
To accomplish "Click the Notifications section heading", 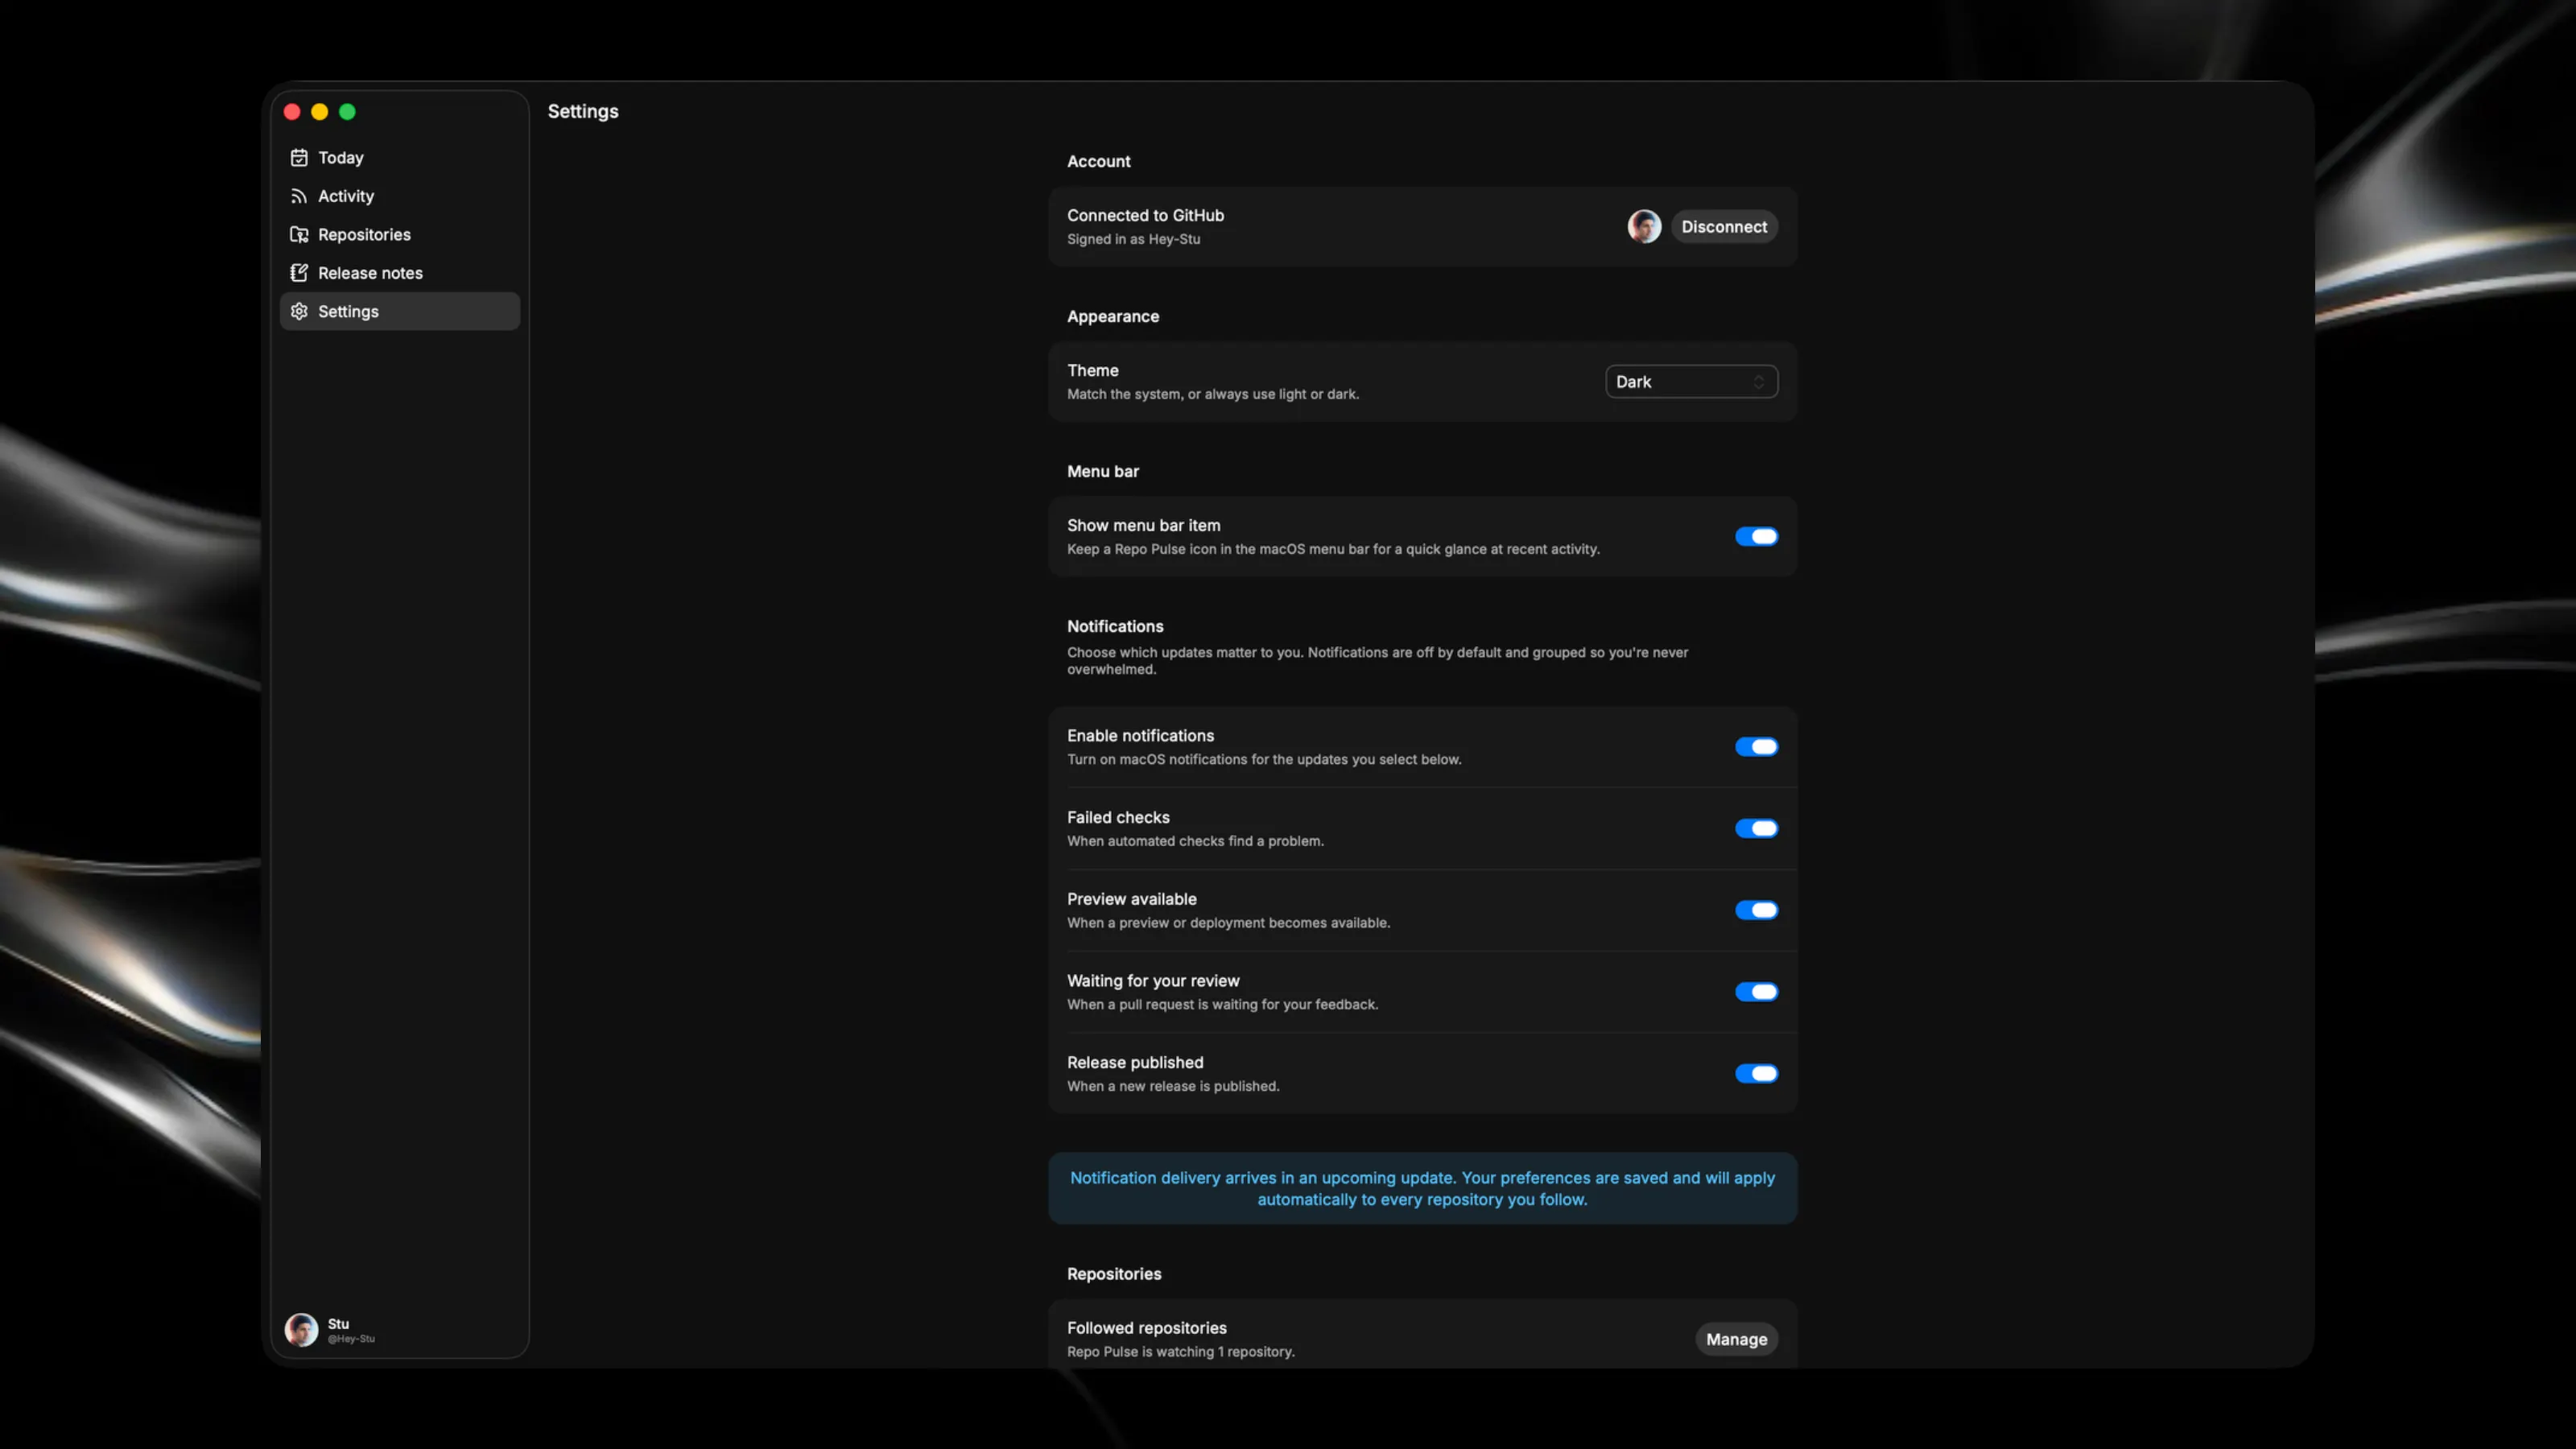I will coord(1115,627).
